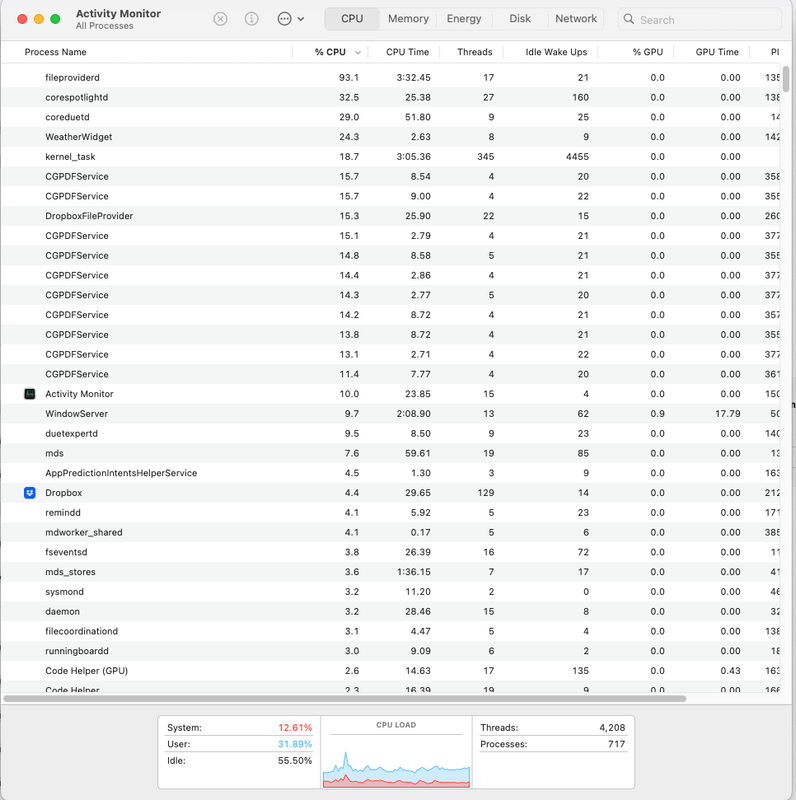Click the stop process (X) toolbar icon
796x800 pixels.
click(220, 19)
